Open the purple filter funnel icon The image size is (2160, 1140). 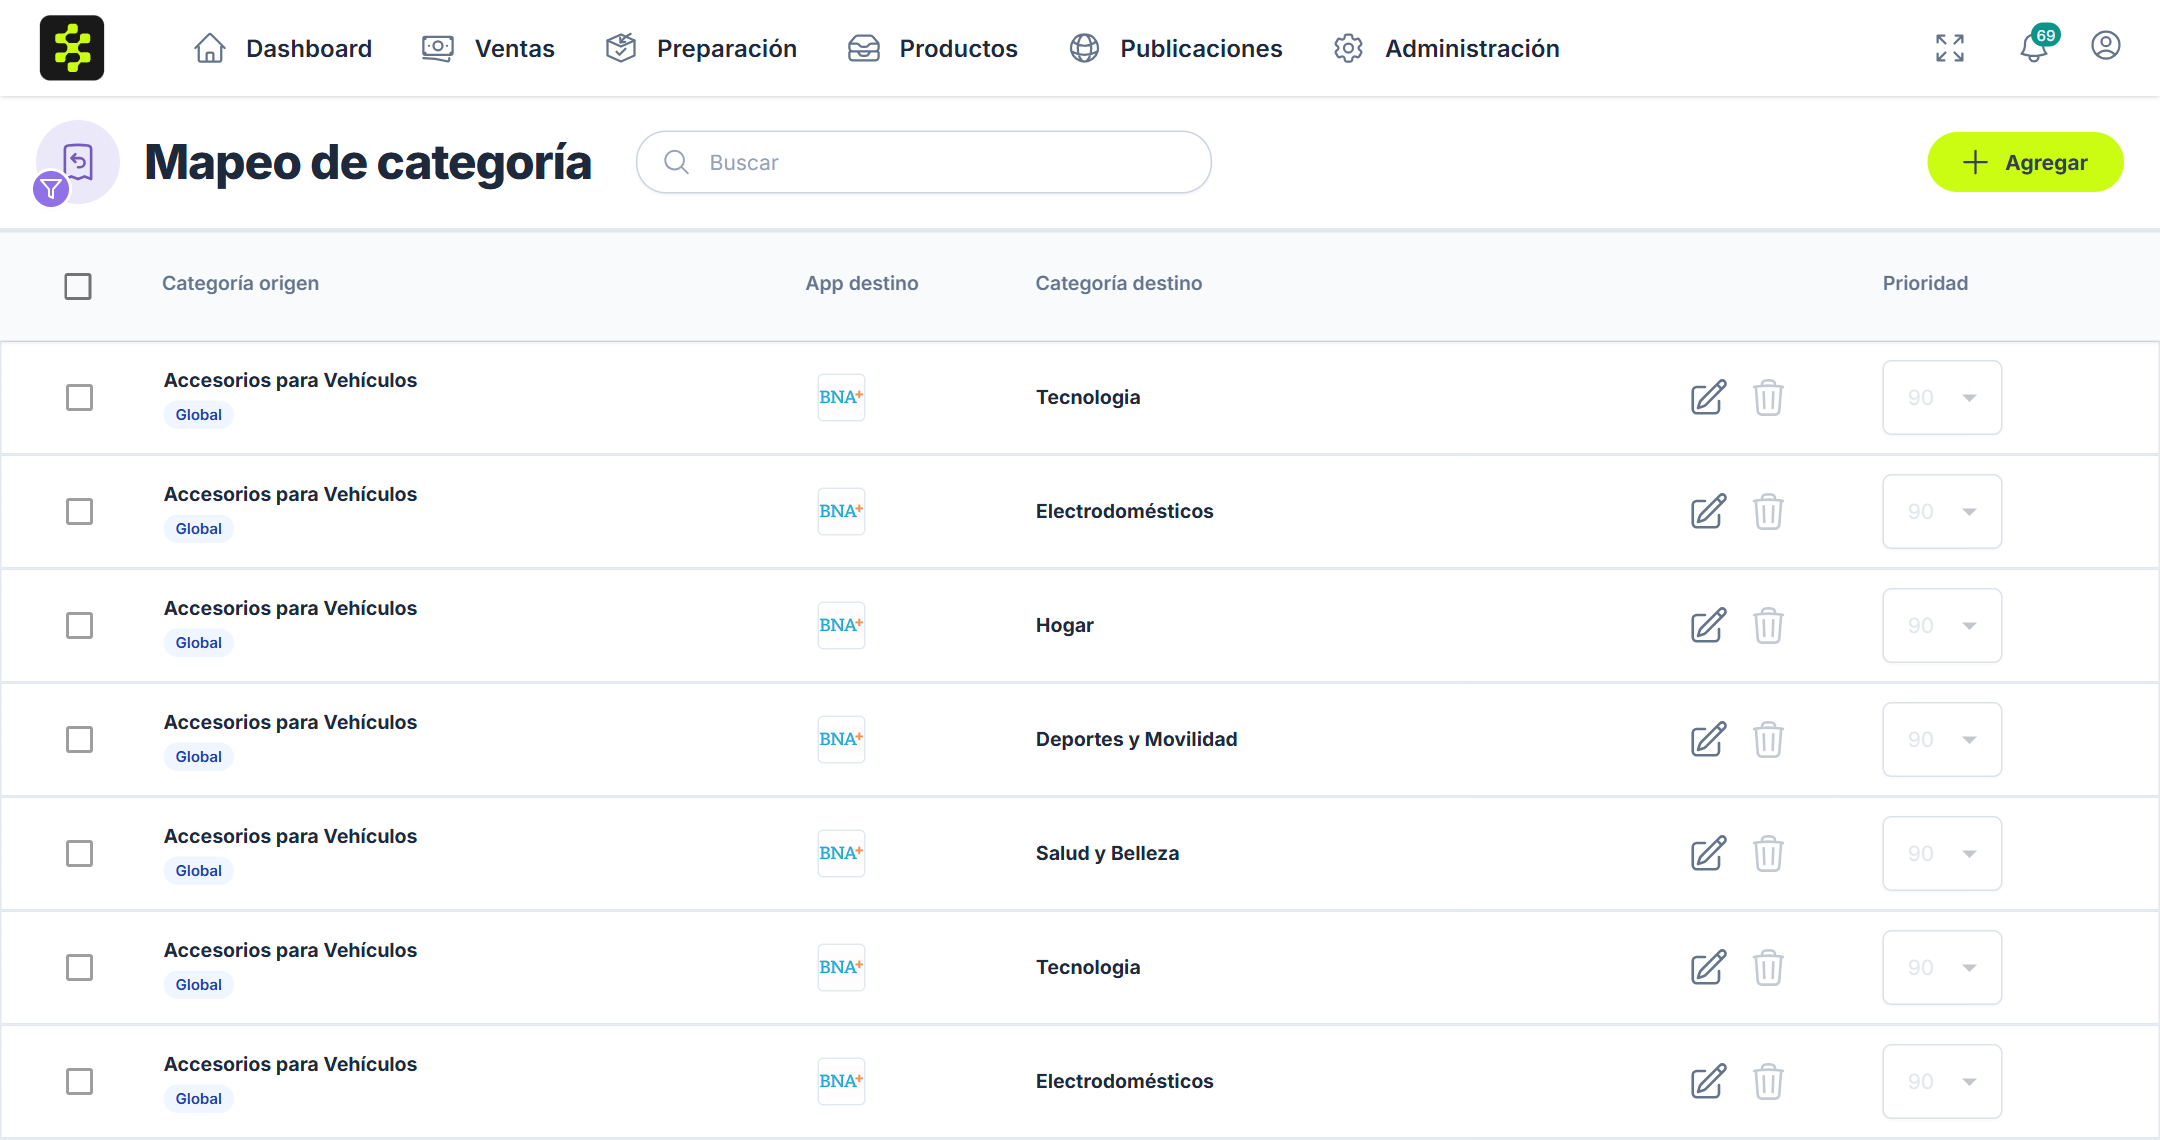click(51, 188)
